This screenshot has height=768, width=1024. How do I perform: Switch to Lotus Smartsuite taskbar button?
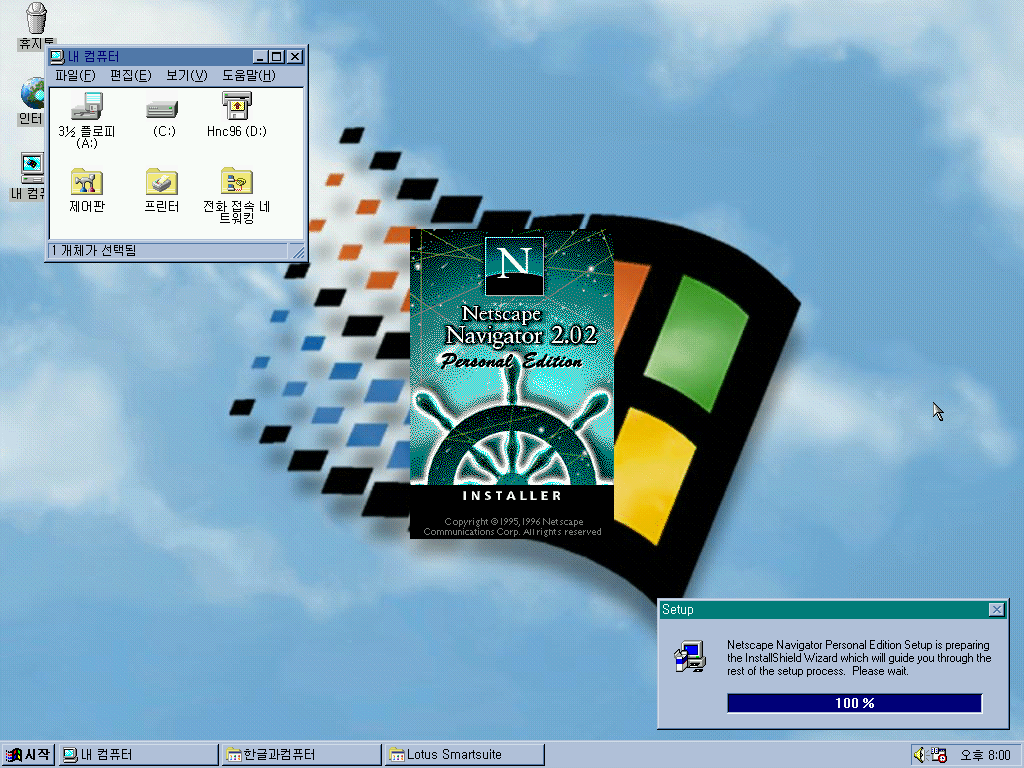pos(464,755)
